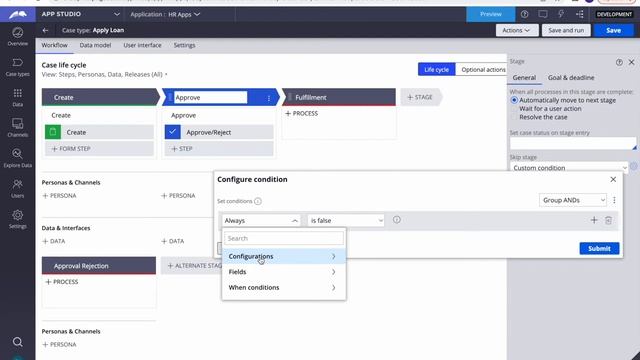Select the Fulfillment stage header
640x360 pixels.
click(339, 97)
